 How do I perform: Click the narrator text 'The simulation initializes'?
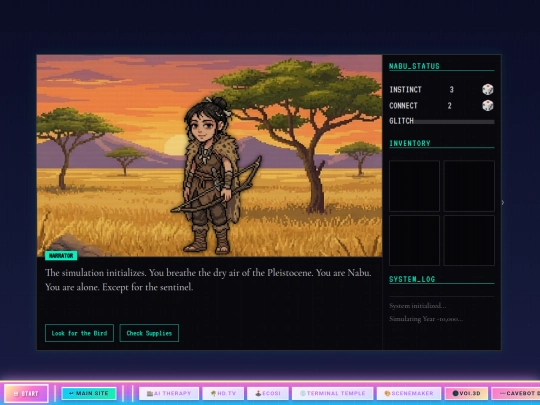pyautogui.click(x=95, y=273)
